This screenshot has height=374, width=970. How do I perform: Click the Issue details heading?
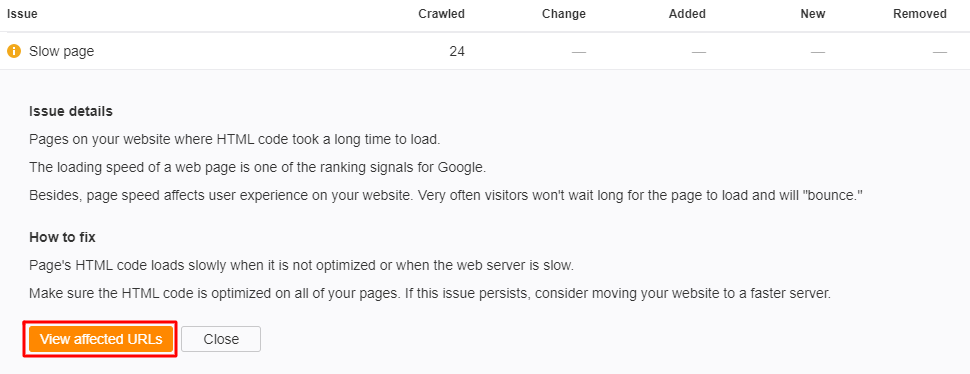71,112
